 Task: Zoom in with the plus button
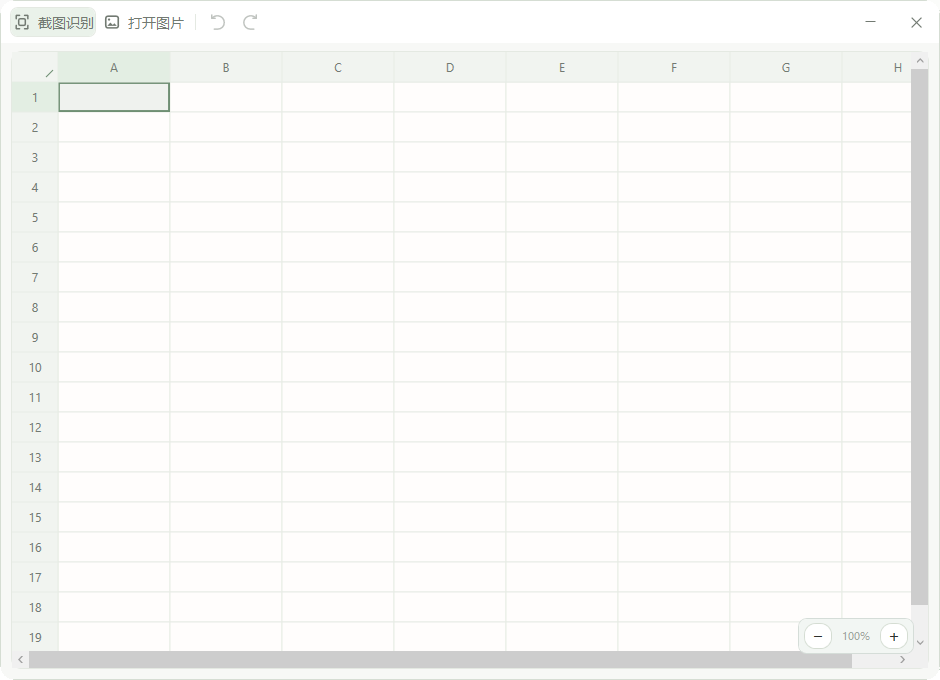[894, 636]
